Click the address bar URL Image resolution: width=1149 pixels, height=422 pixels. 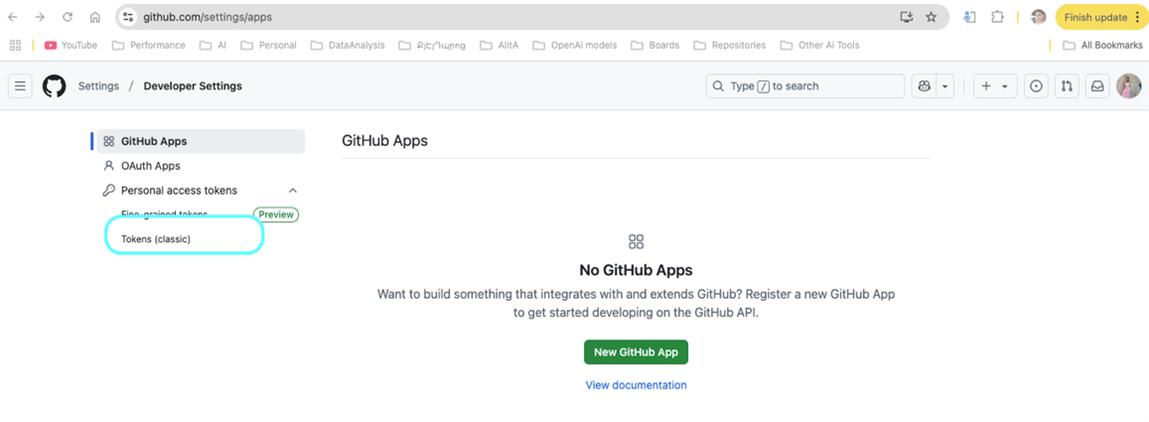click(x=207, y=17)
